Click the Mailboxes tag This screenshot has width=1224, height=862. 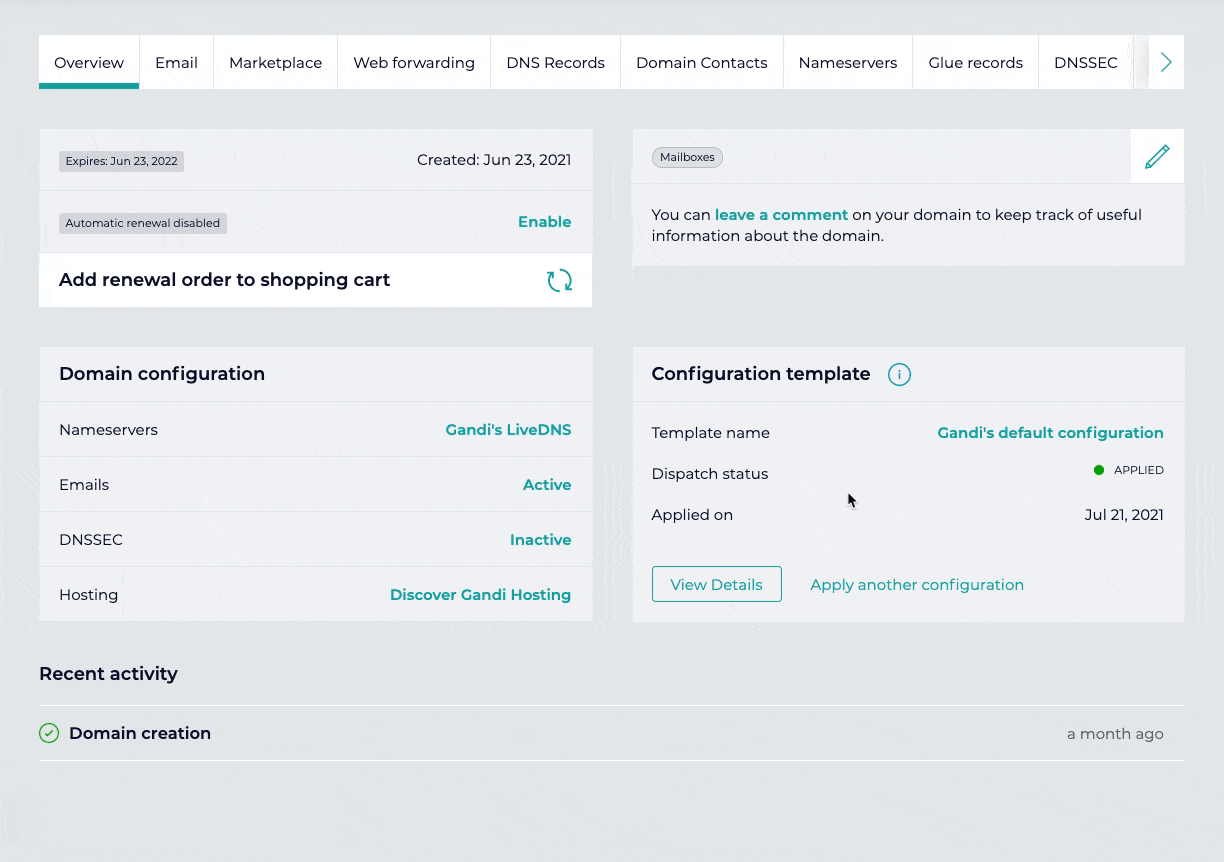click(687, 158)
